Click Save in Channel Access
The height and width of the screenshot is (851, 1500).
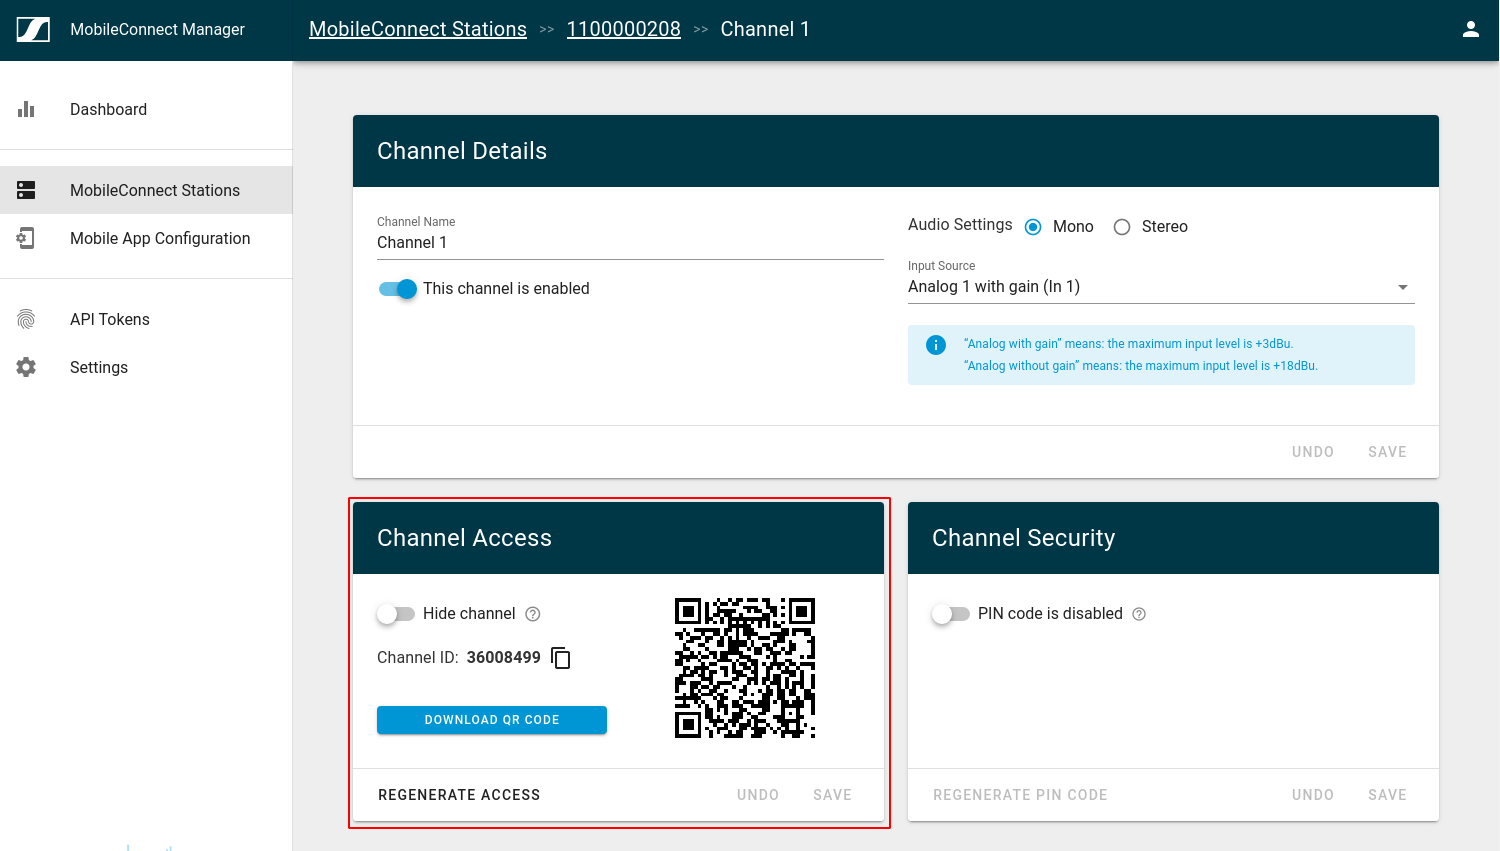point(832,795)
